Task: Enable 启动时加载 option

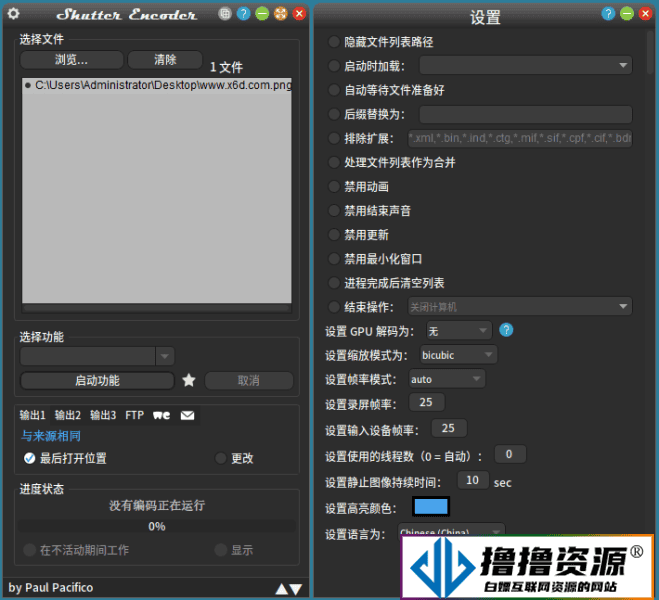Action: coord(334,66)
